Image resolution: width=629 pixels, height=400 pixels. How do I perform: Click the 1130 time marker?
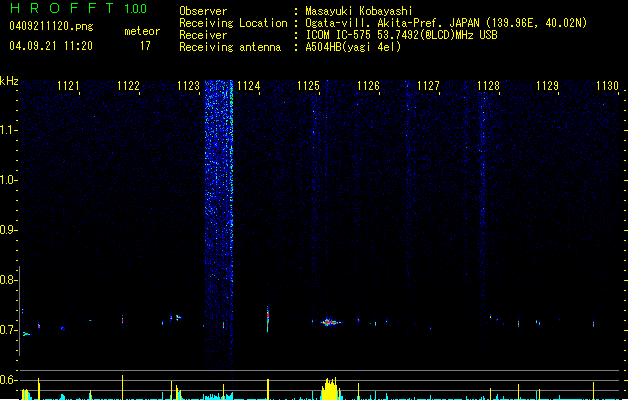click(607, 86)
